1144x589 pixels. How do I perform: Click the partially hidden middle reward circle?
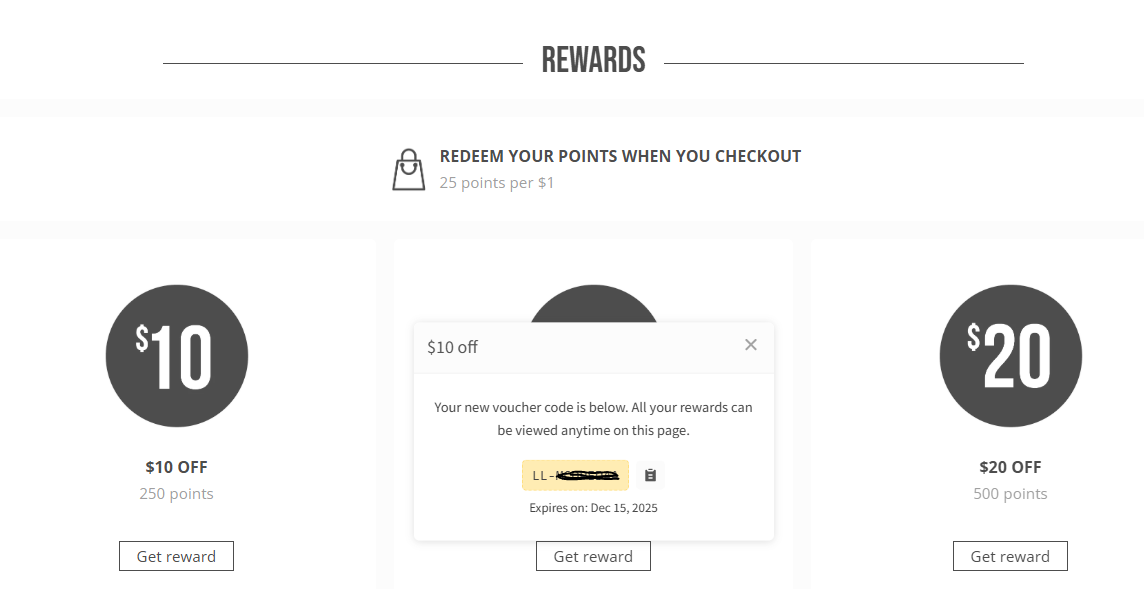[593, 303]
